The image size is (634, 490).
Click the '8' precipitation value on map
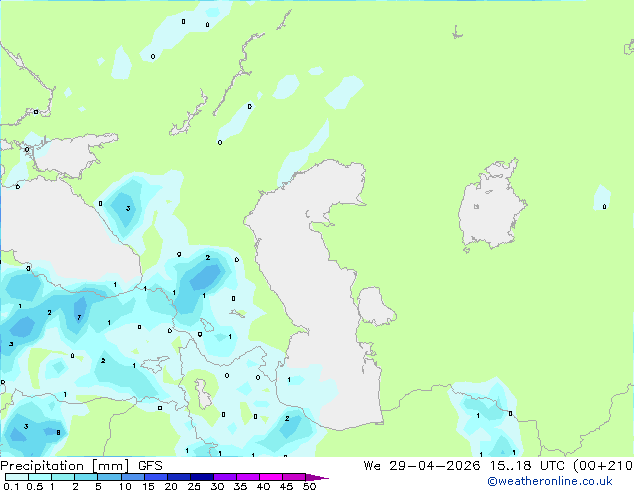click(x=58, y=433)
